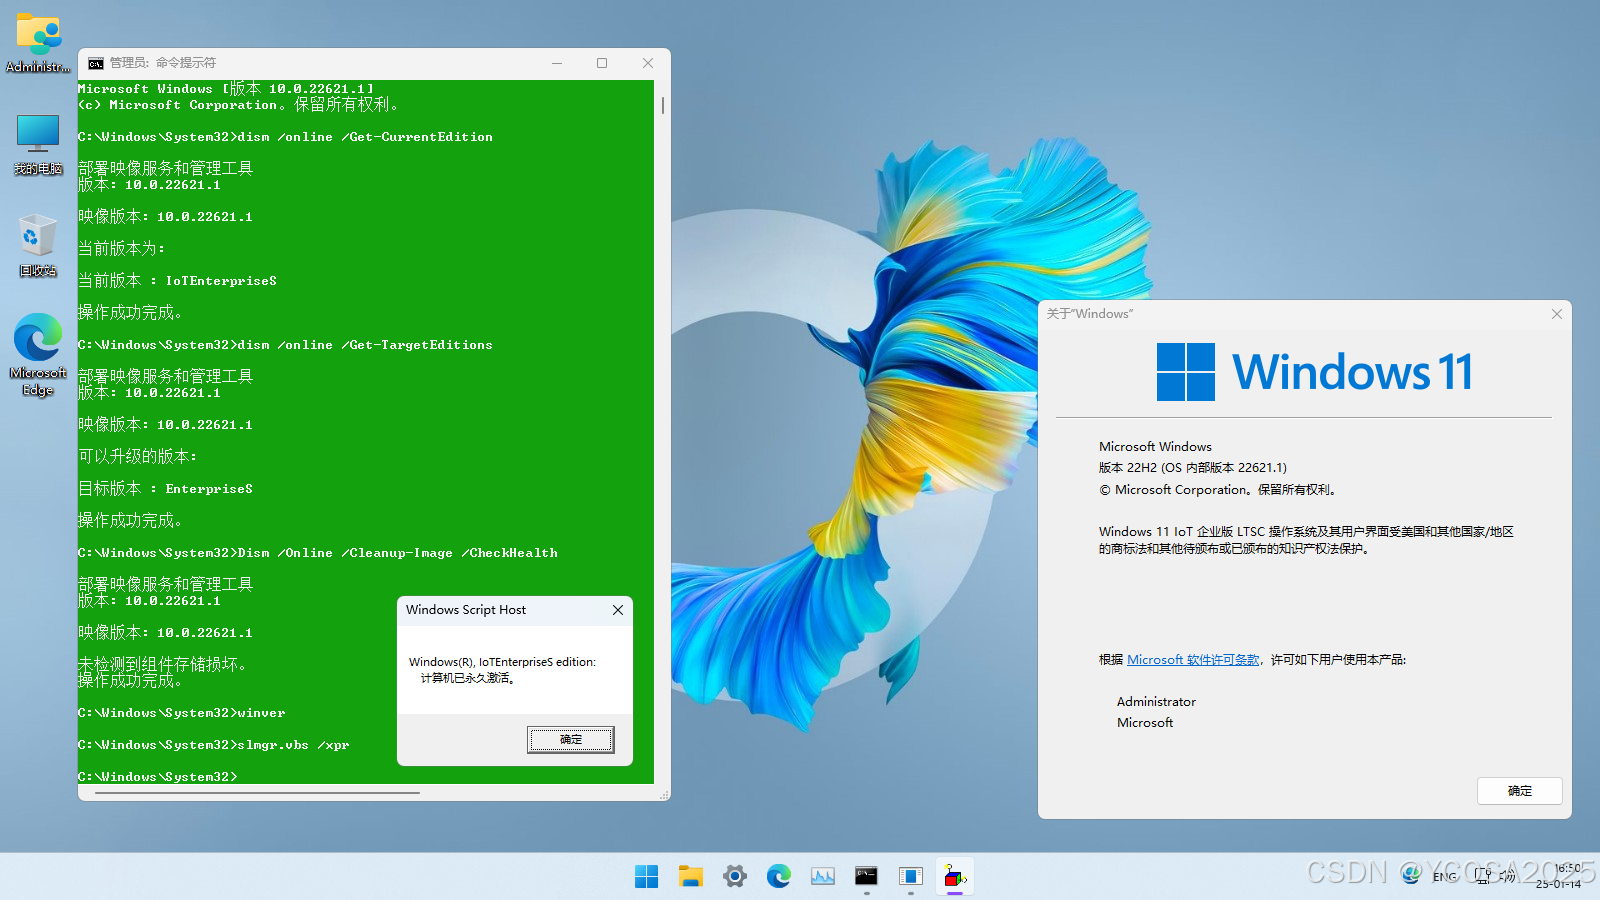The height and width of the screenshot is (900, 1600).
Task: Open Settings gear on the taskbar
Action: (735, 877)
